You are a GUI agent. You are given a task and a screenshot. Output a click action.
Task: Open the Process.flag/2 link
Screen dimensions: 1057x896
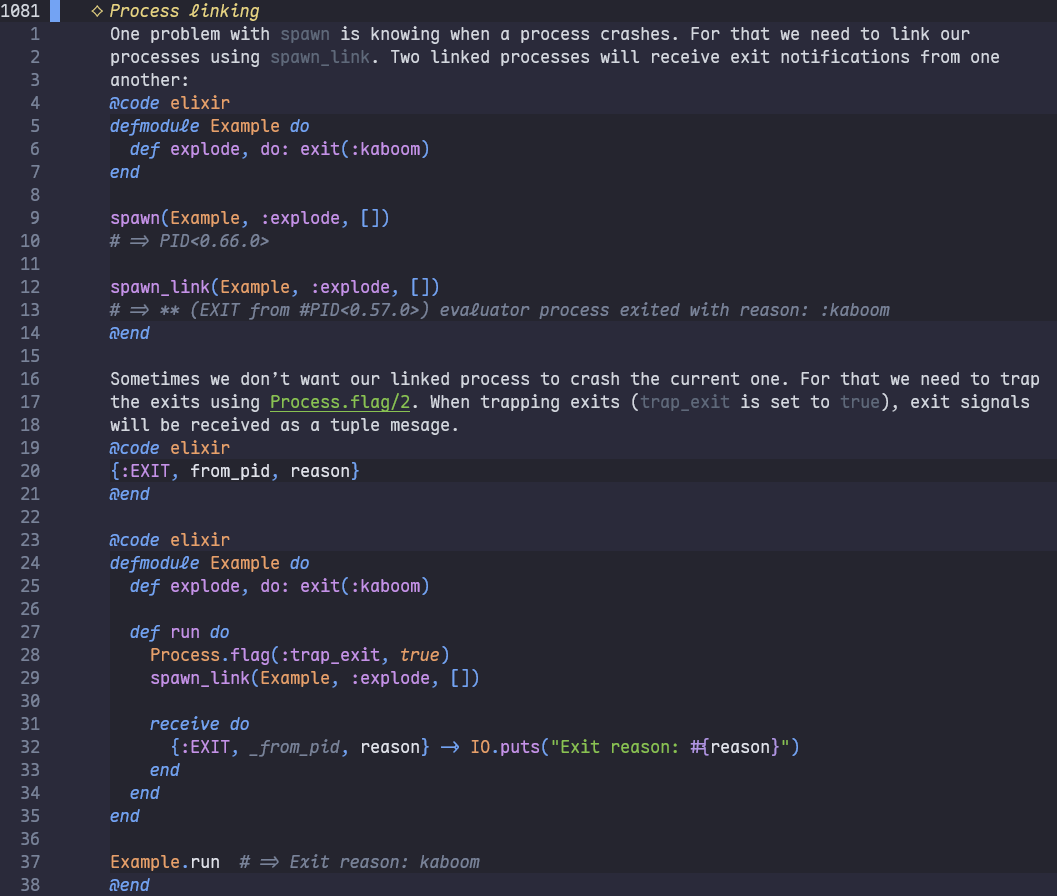340,402
